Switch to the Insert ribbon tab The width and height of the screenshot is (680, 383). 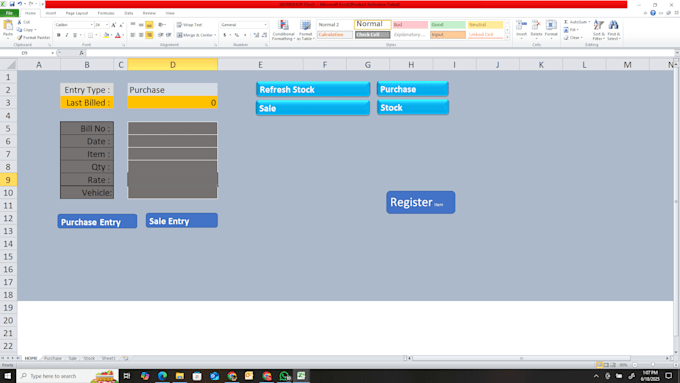point(51,13)
